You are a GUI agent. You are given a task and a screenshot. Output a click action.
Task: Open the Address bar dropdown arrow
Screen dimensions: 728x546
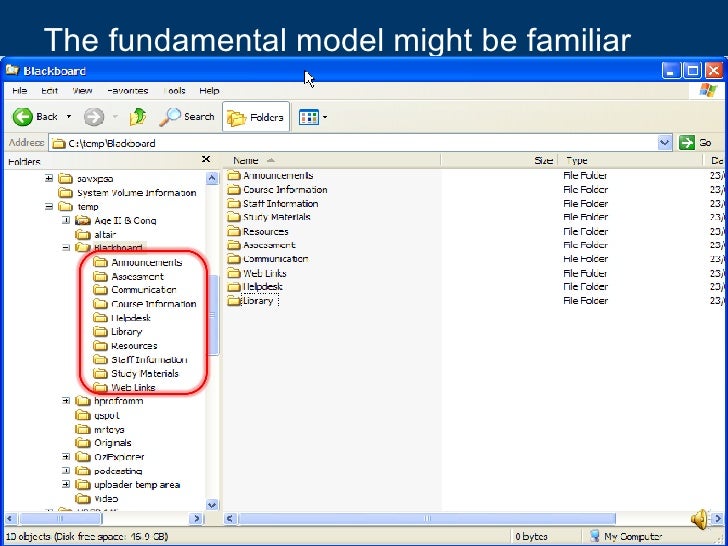coord(665,143)
